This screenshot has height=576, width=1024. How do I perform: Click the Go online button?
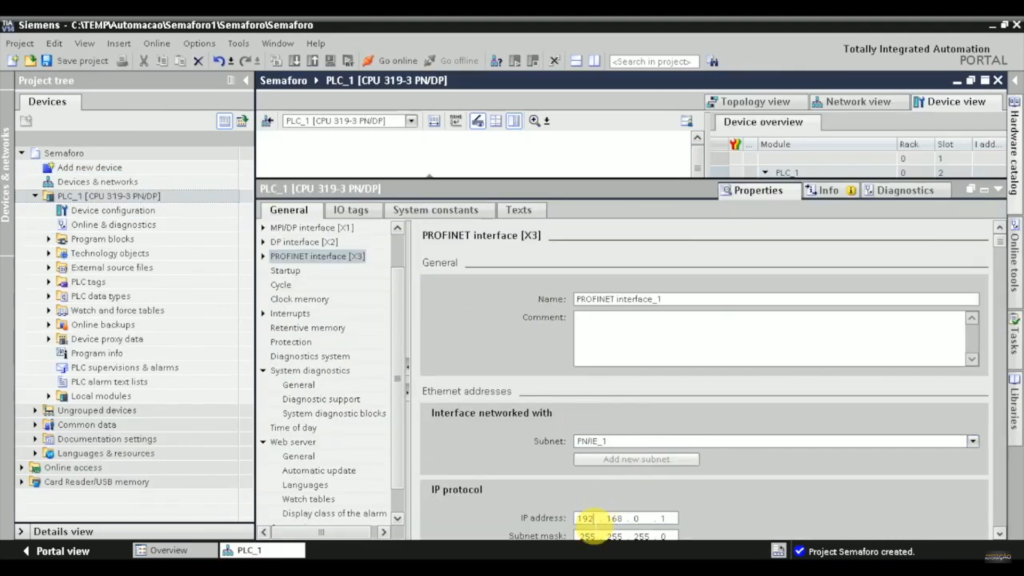pos(391,61)
